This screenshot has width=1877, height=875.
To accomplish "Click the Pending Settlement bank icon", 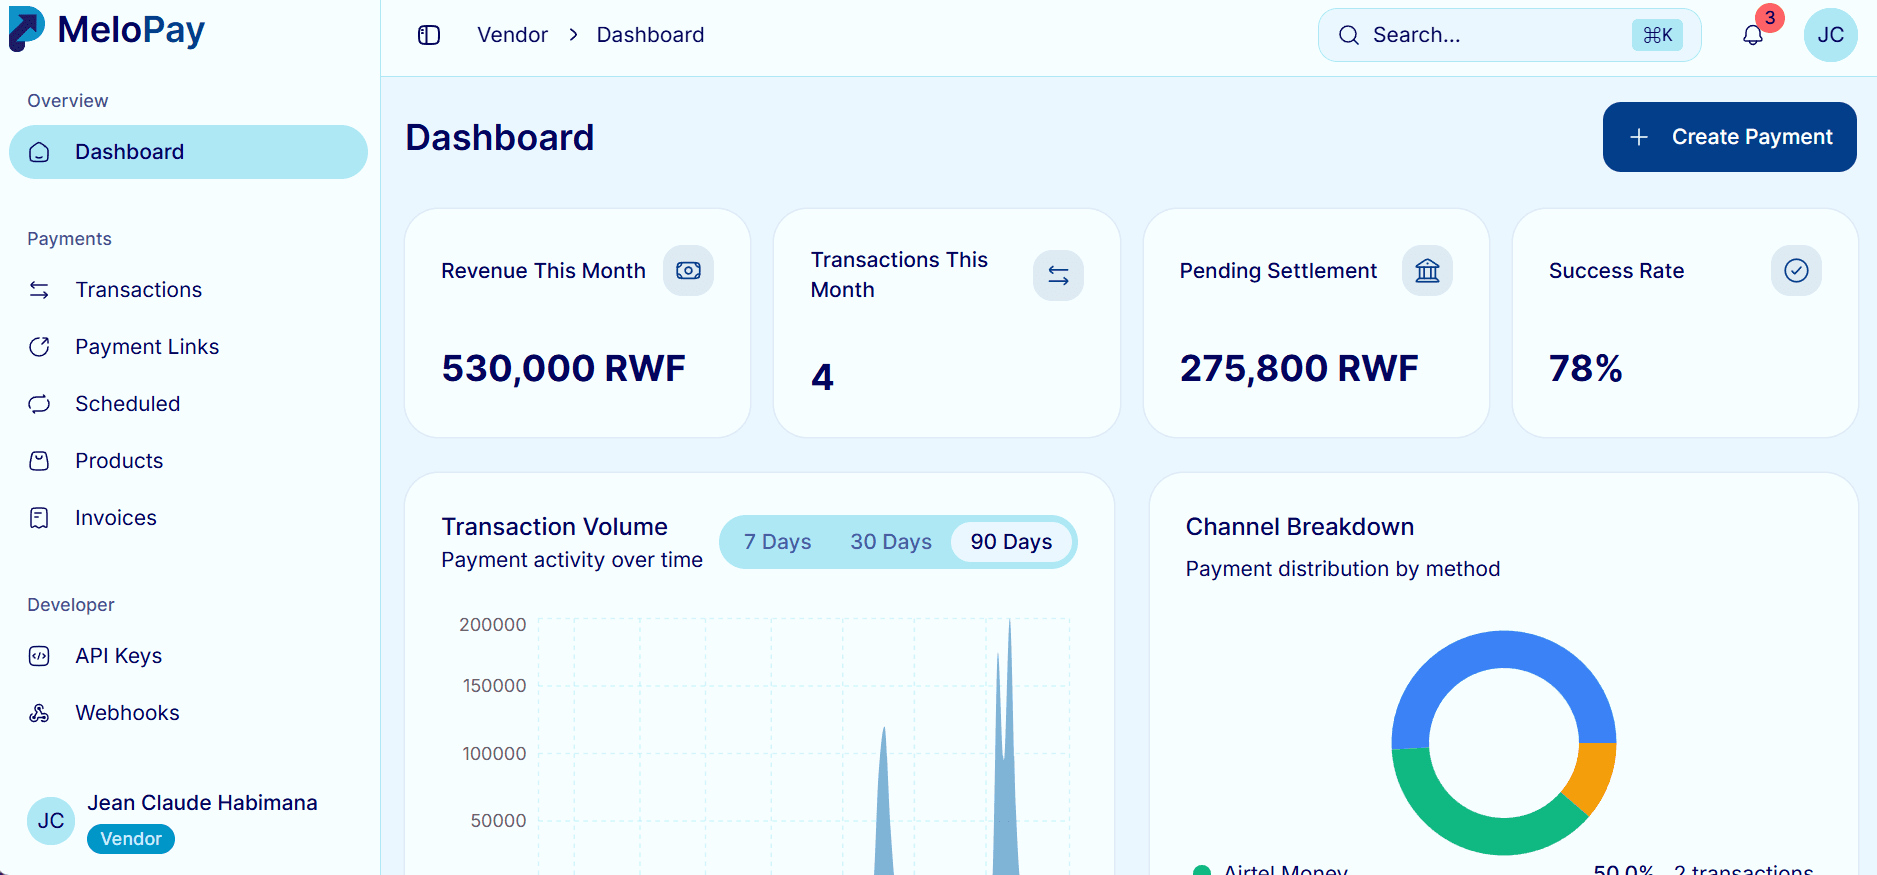I will point(1427,271).
